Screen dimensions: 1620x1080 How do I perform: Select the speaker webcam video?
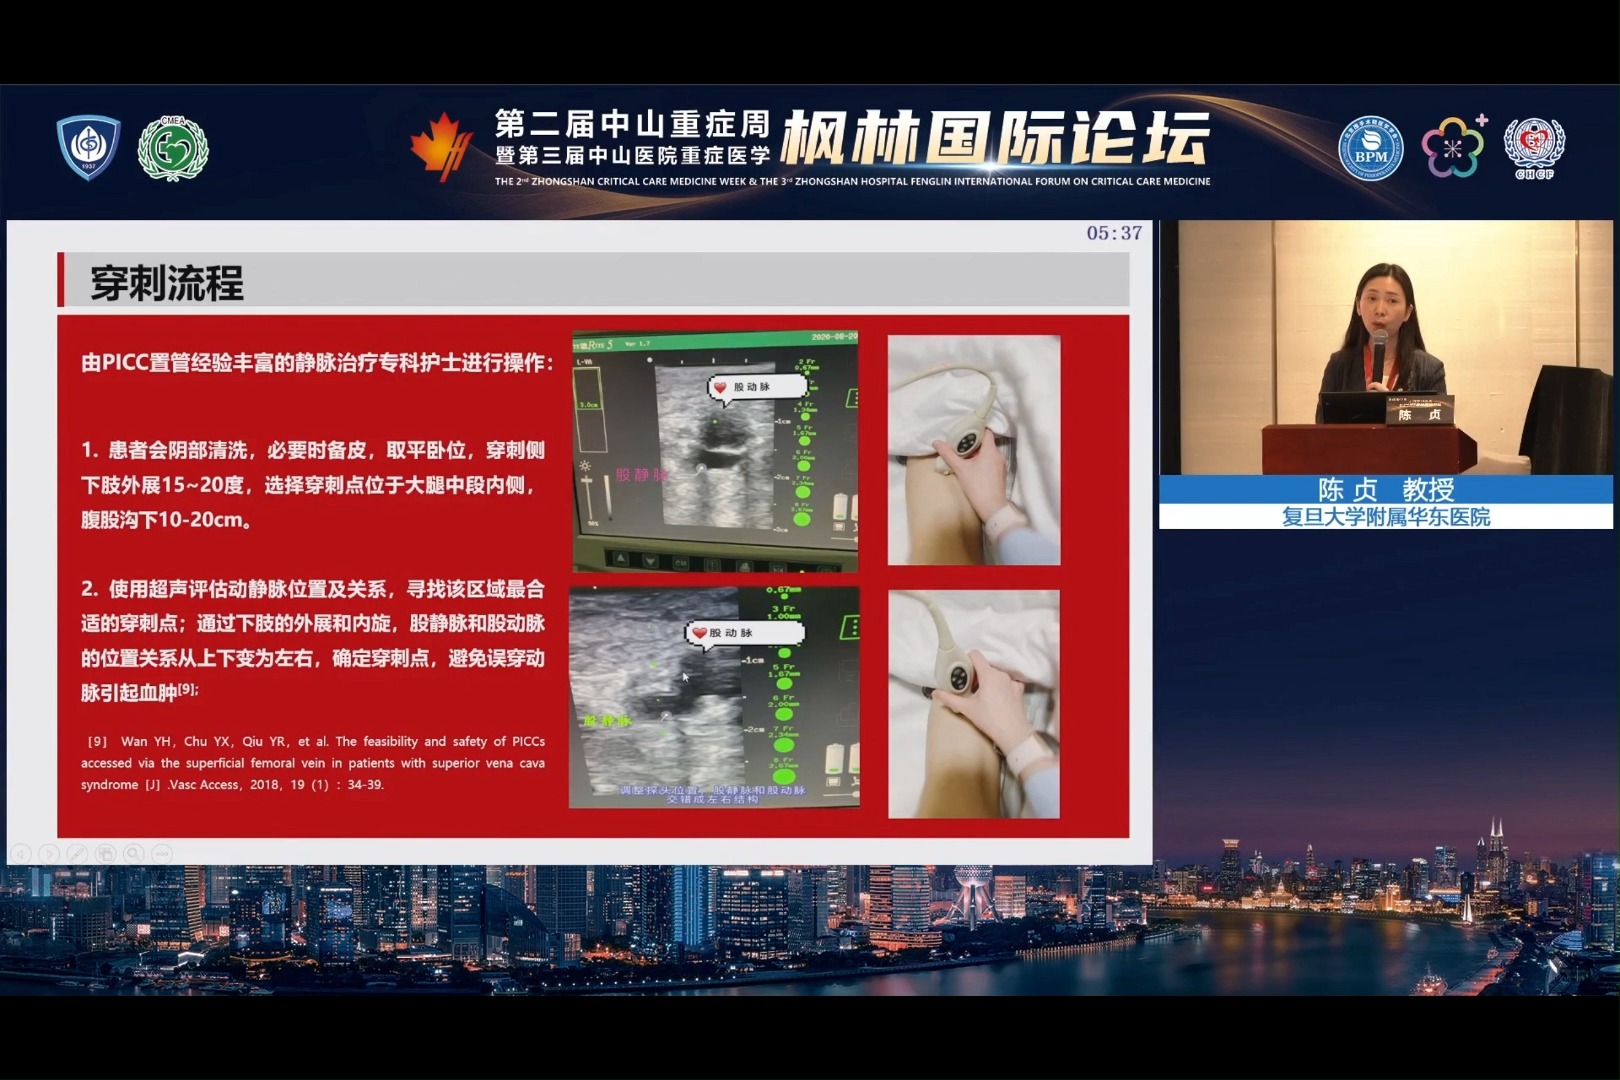pos(1386,347)
